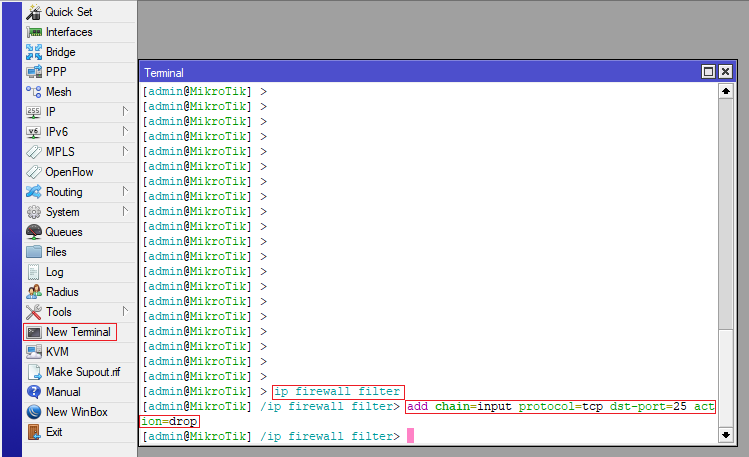
Task: Open KVM via its computers icon
Action: pos(34,352)
